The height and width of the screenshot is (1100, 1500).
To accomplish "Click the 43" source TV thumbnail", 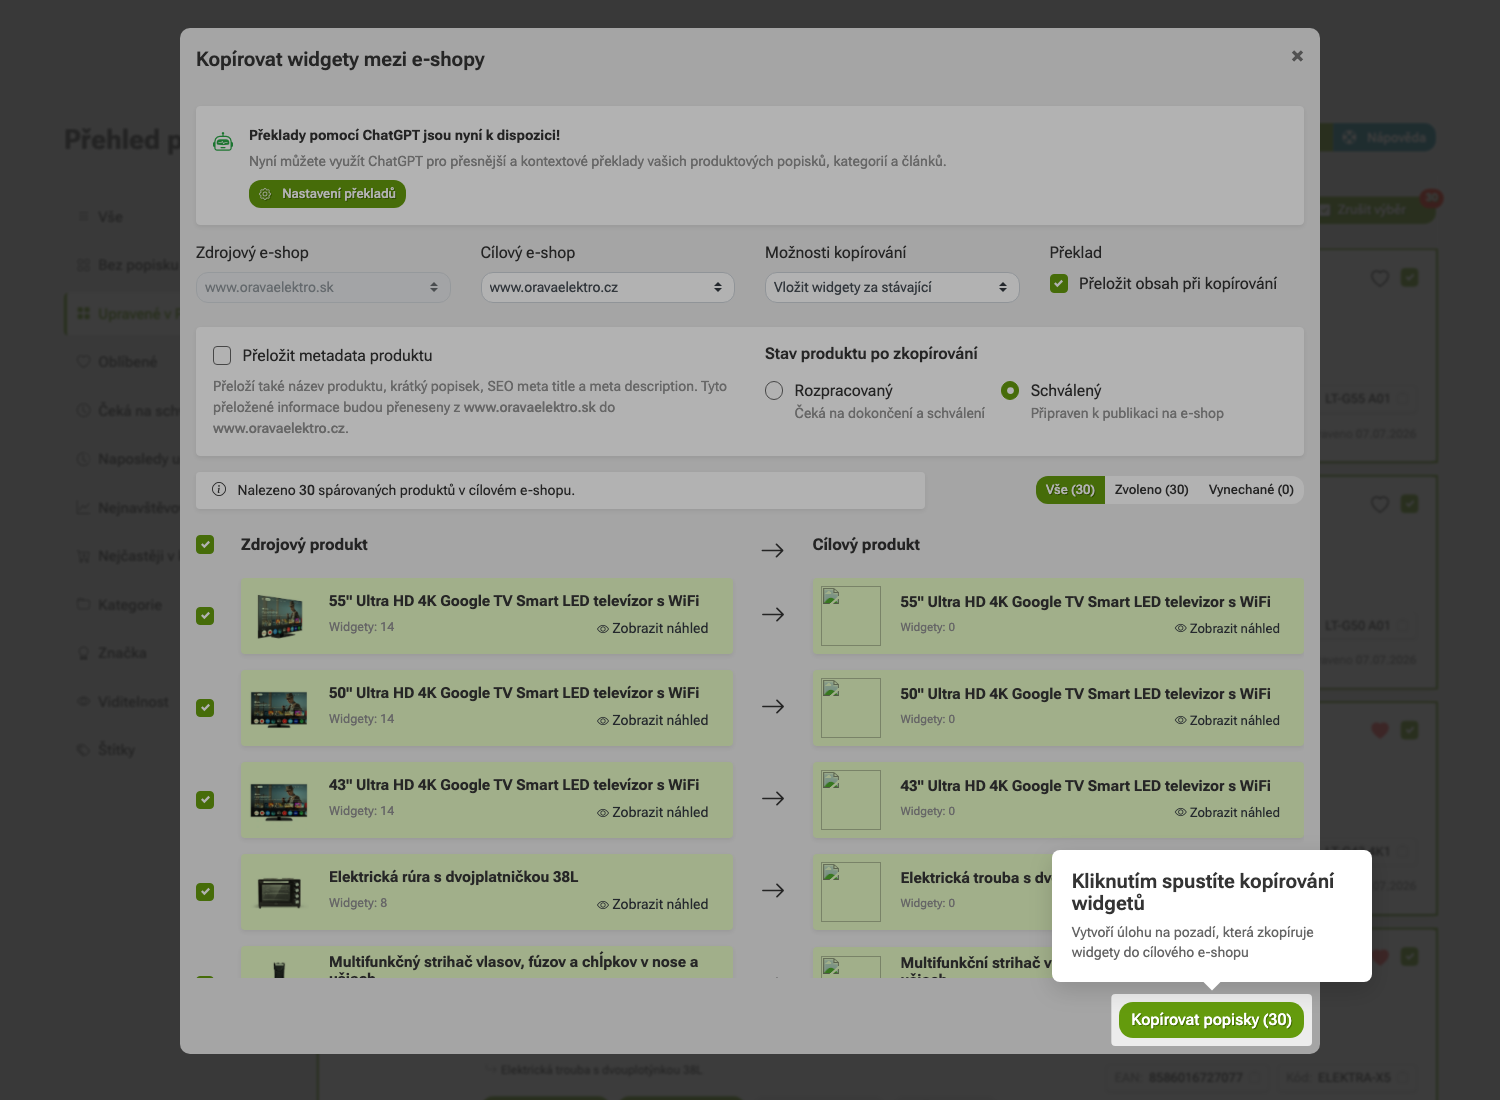I will click(279, 800).
